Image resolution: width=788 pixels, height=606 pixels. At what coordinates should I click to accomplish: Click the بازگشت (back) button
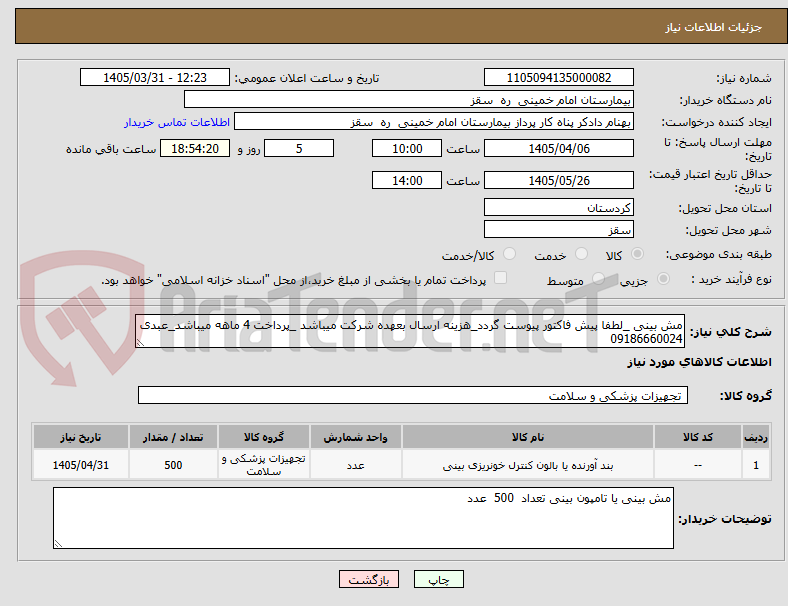pos(369,579)
